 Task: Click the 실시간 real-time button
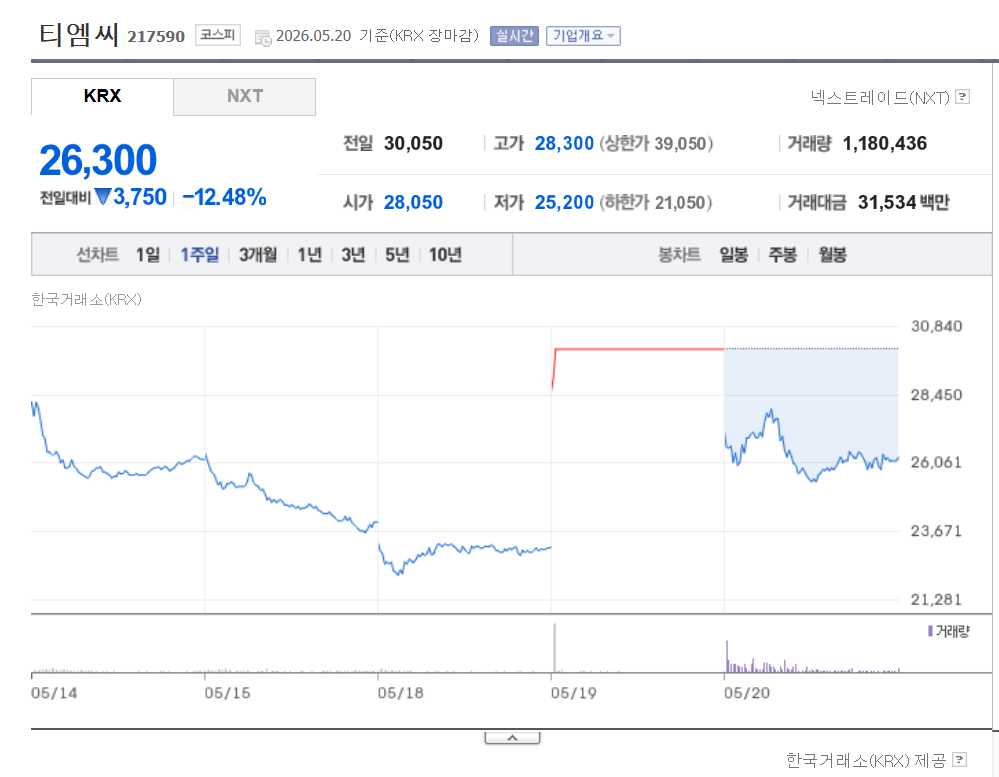(x=514, y=36)
